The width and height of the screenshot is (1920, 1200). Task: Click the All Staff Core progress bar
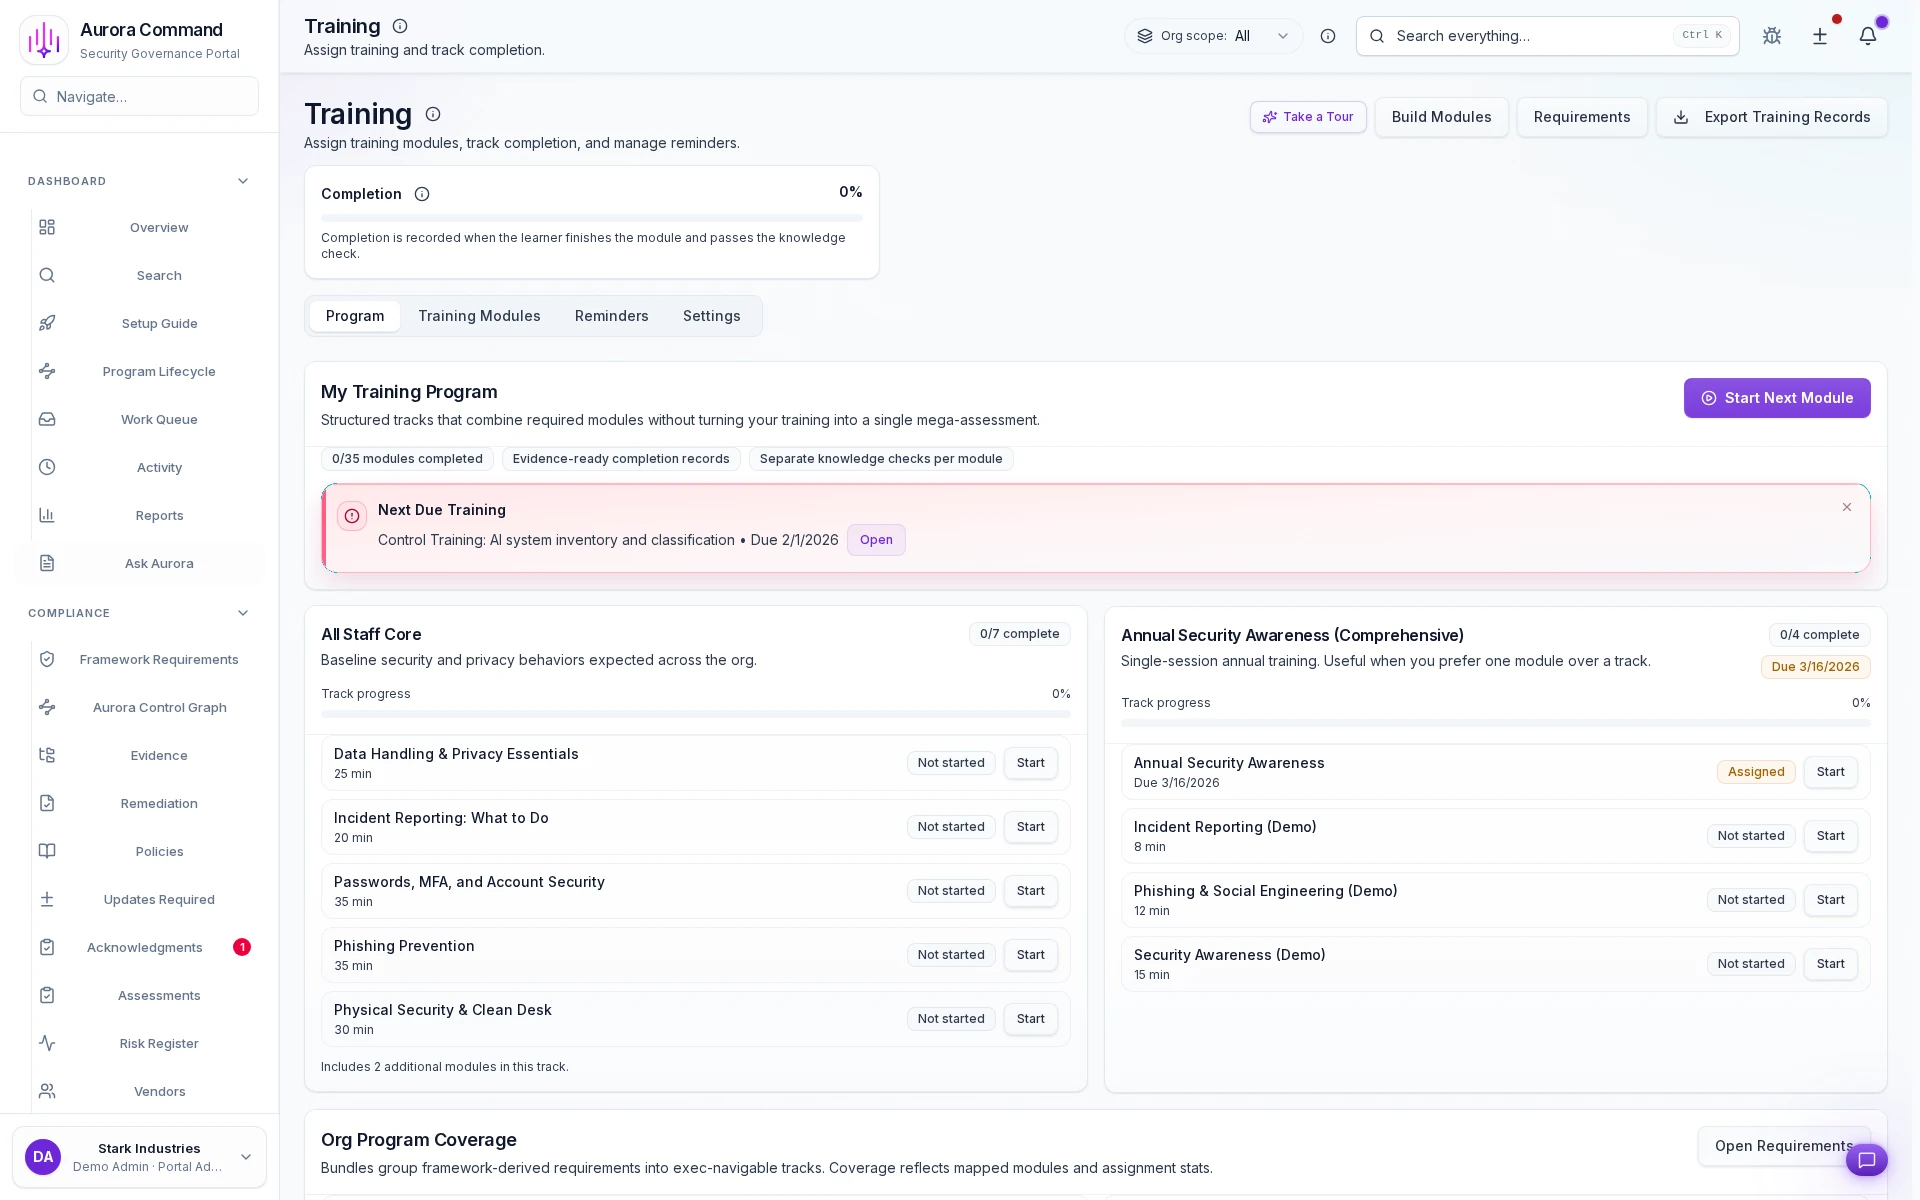click(x=695, y=714)
